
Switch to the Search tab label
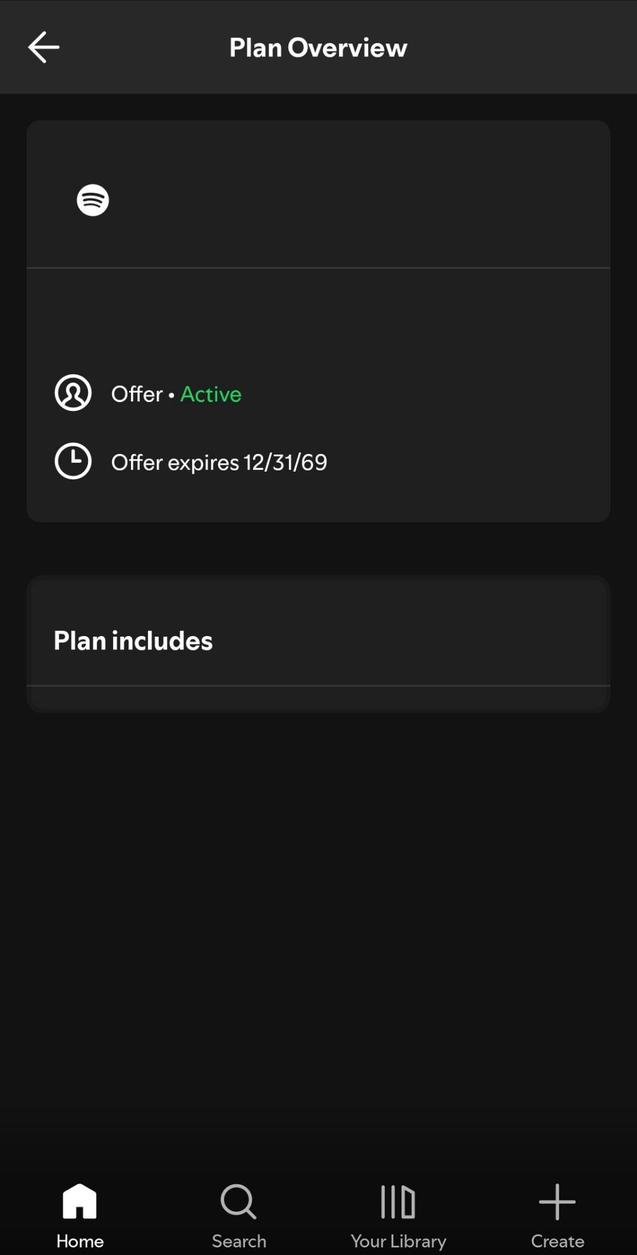(238, 1241)
